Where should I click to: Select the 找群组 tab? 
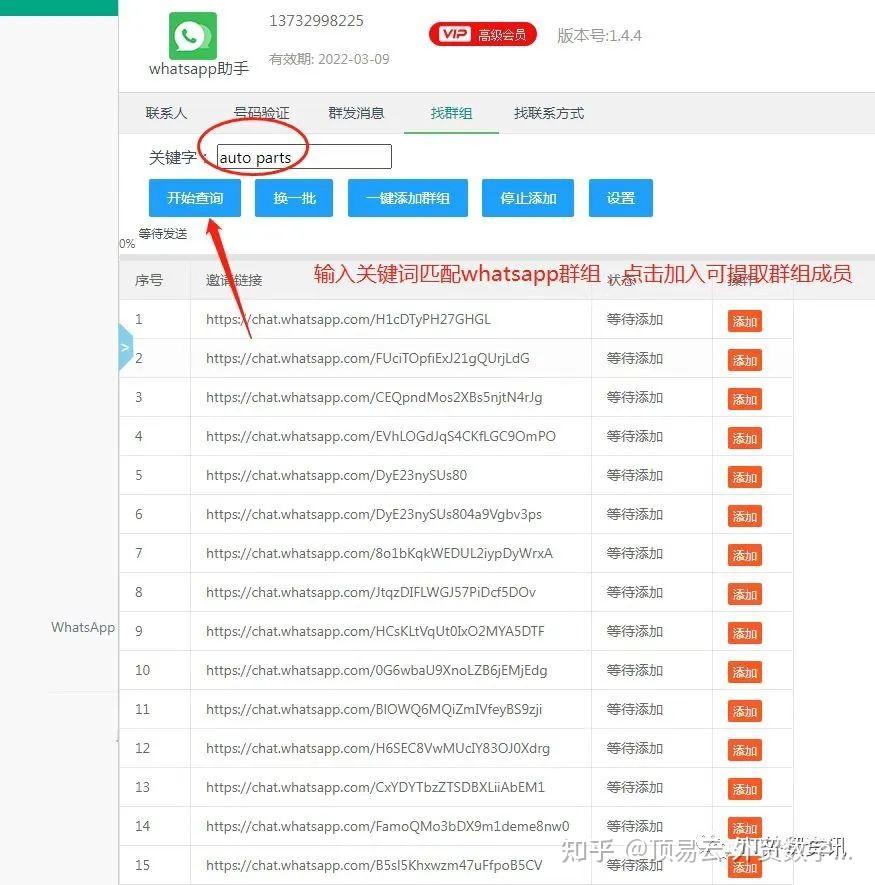[x=451, y=113]
